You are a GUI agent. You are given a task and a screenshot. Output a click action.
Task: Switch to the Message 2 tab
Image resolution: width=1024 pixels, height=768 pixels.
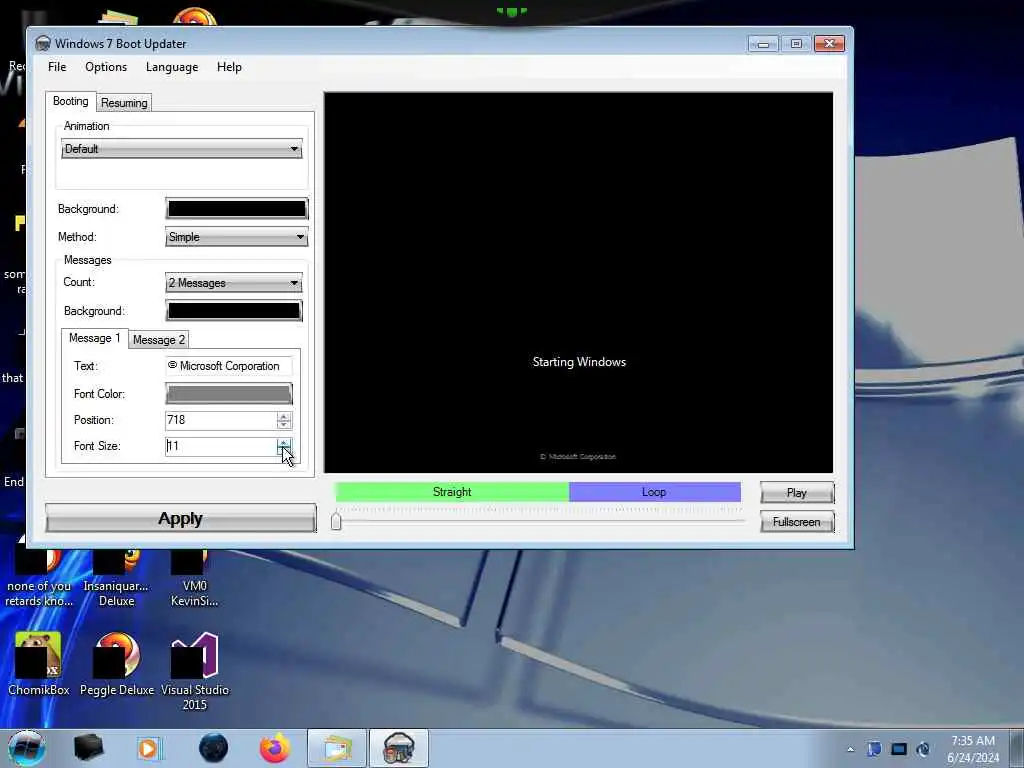[x=159, y=340]
